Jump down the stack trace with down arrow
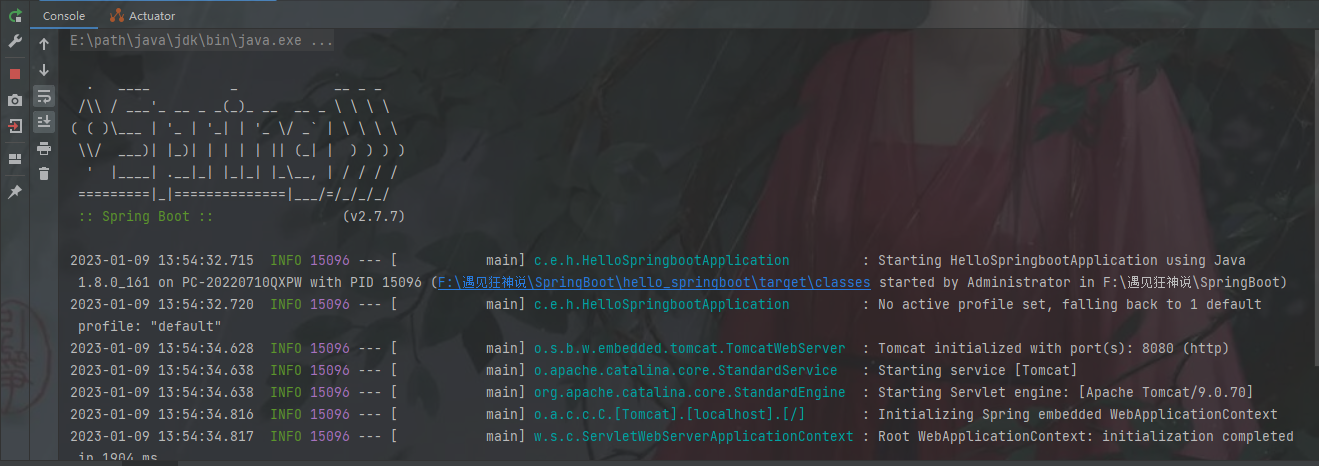Viewport: 1319px width, 466px height. 44,71
